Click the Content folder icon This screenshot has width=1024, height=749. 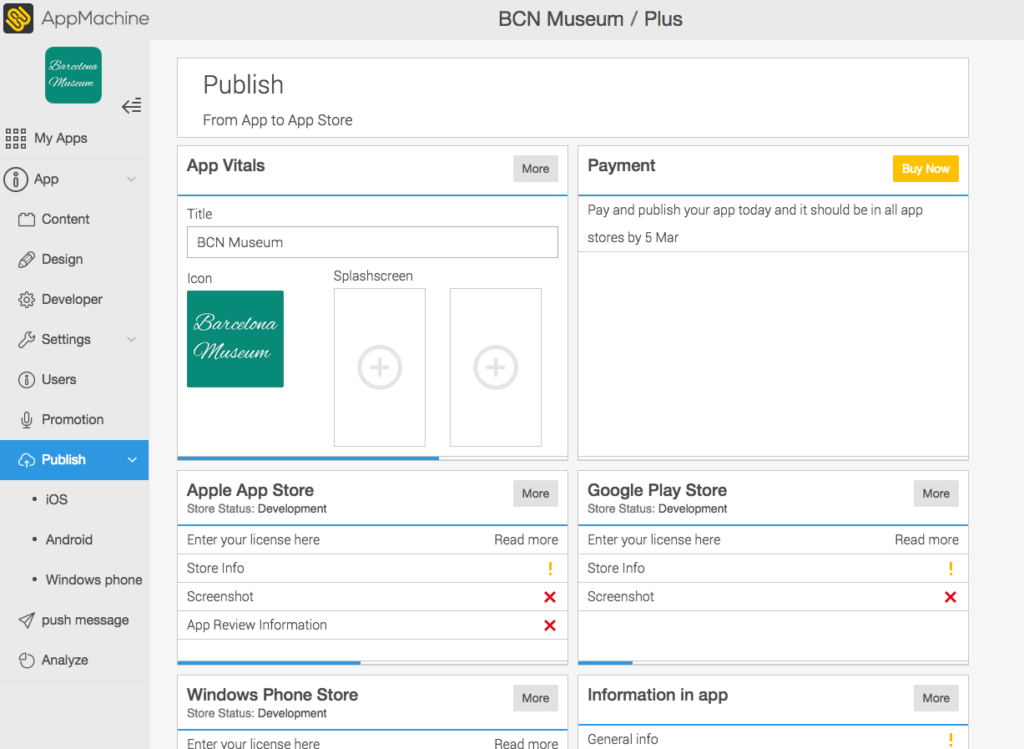coord(26,219)
